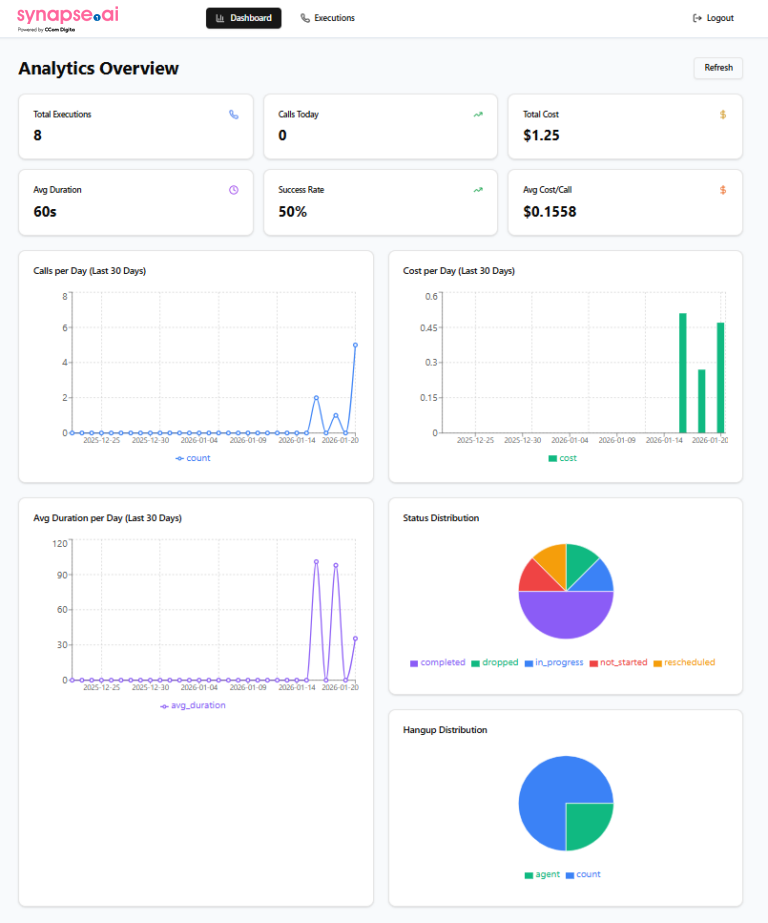Click the trend icon in Success Rate card
The image size is (768, 923).
478,190
